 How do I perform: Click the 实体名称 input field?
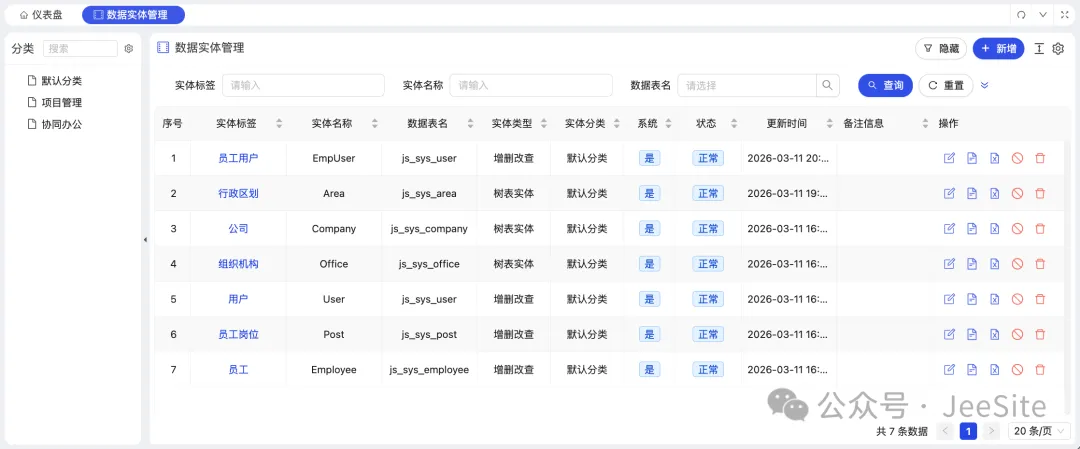pyautogui.click(x=530, y=86)
